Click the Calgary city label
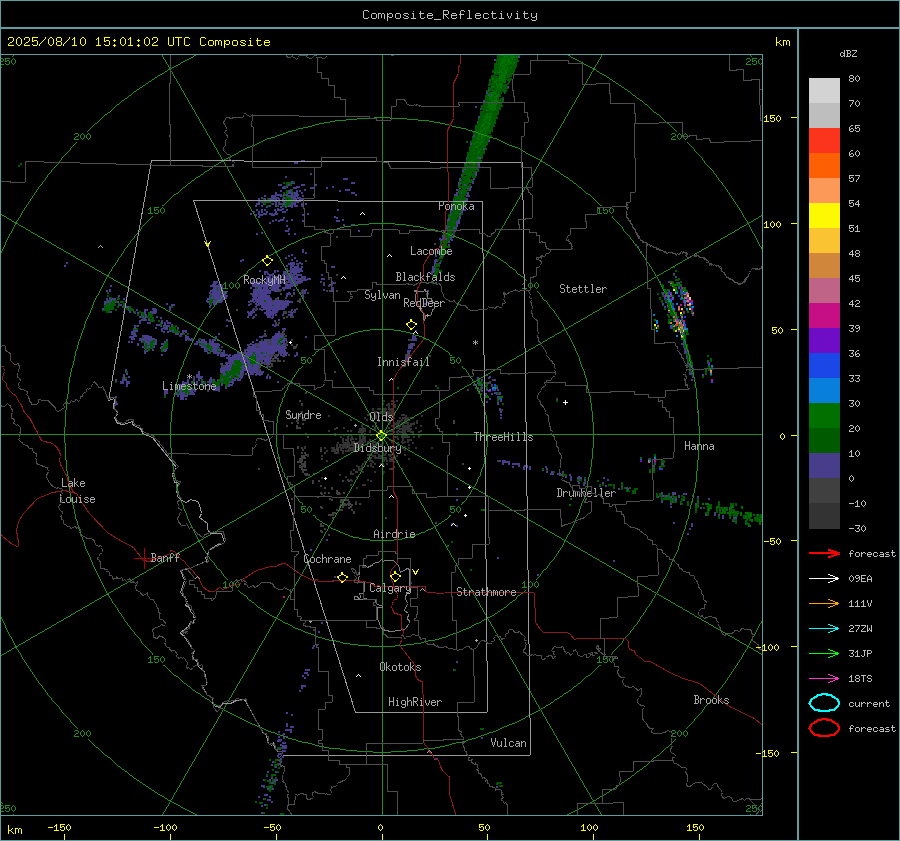 point(390,588)
